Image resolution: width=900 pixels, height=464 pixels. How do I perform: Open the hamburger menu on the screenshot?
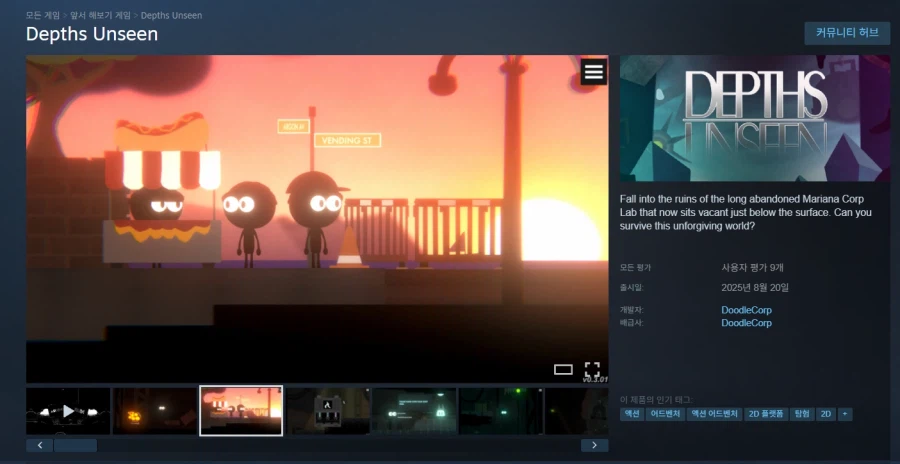tap(593, 72)
